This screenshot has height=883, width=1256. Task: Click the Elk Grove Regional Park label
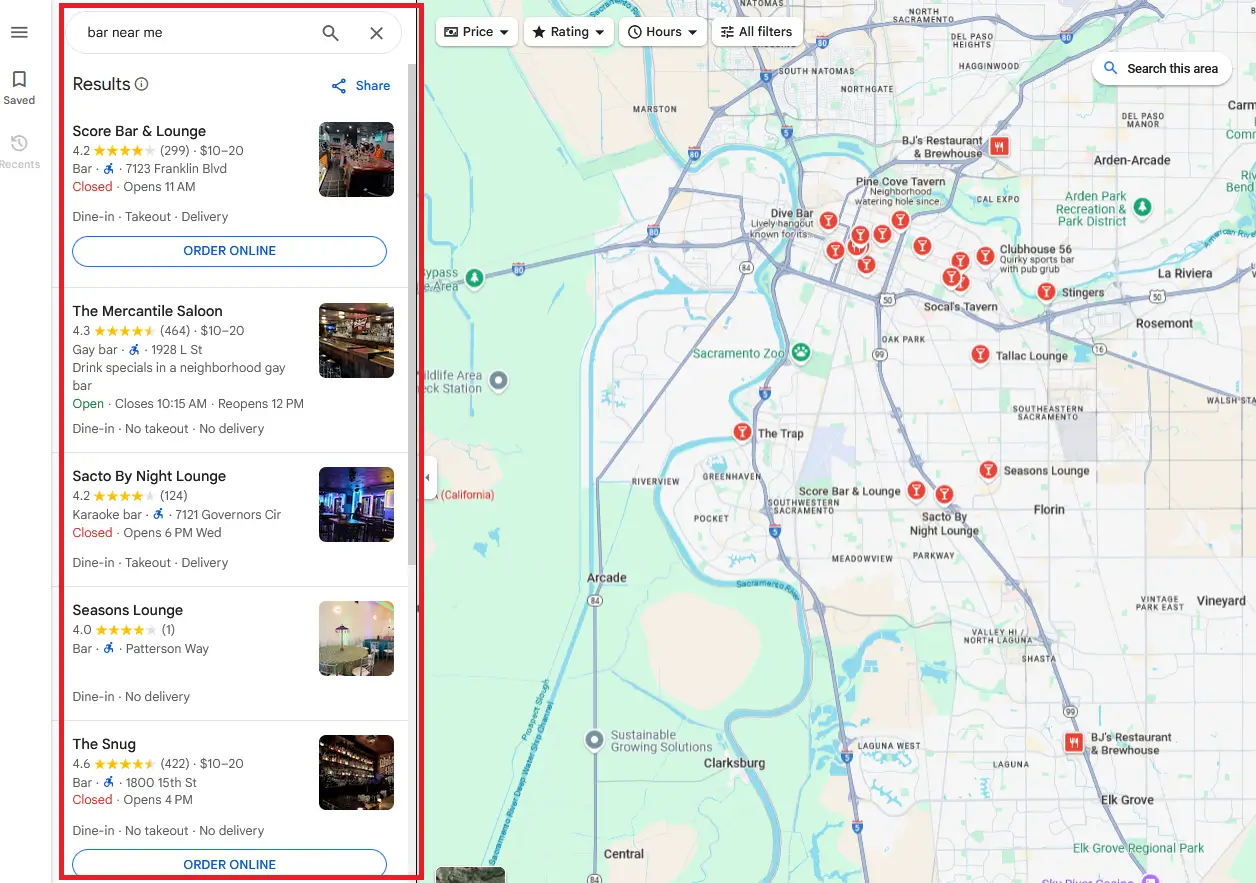tap(1139, 848)
